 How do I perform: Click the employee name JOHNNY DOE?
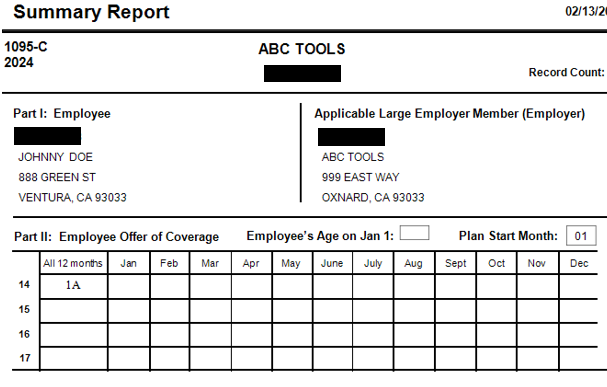[55, 157]
